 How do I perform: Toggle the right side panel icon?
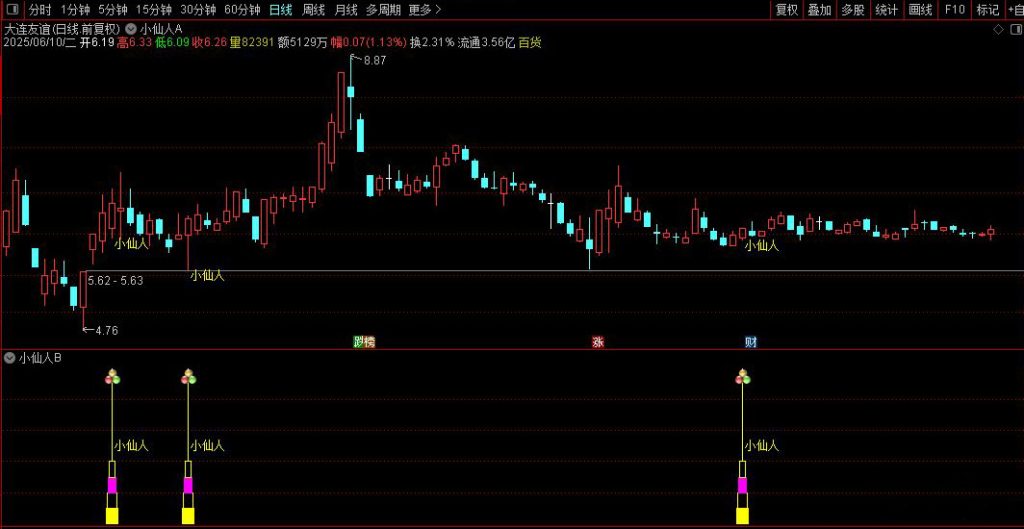click(x=1013, y=30)
